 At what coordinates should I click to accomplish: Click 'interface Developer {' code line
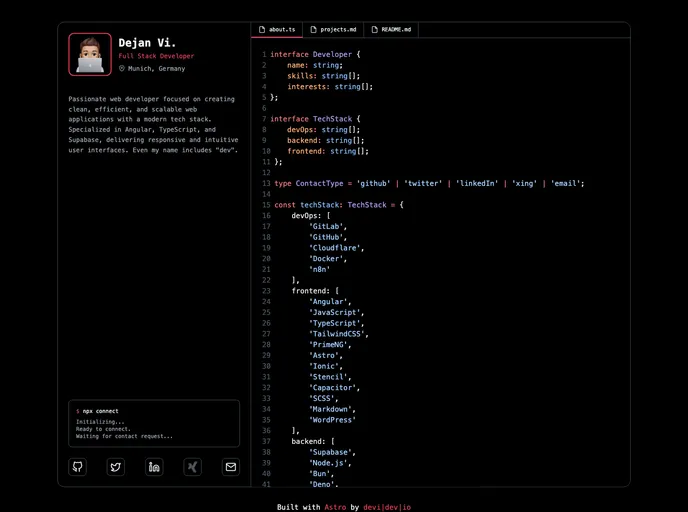pos(315,54)
